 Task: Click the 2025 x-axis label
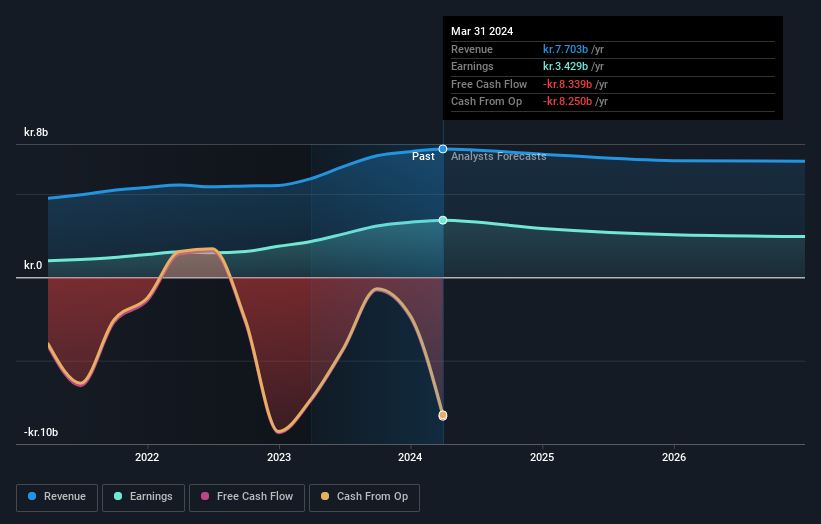click(x=542, y=457)
